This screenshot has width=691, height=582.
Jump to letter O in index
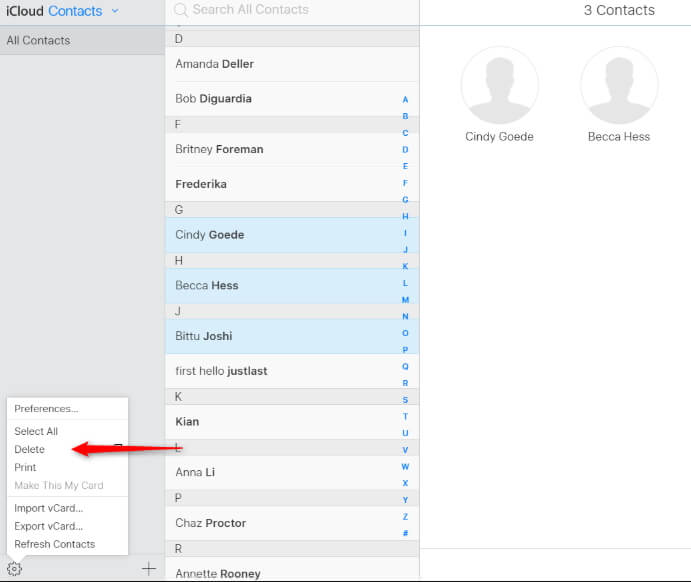point(405,333)
